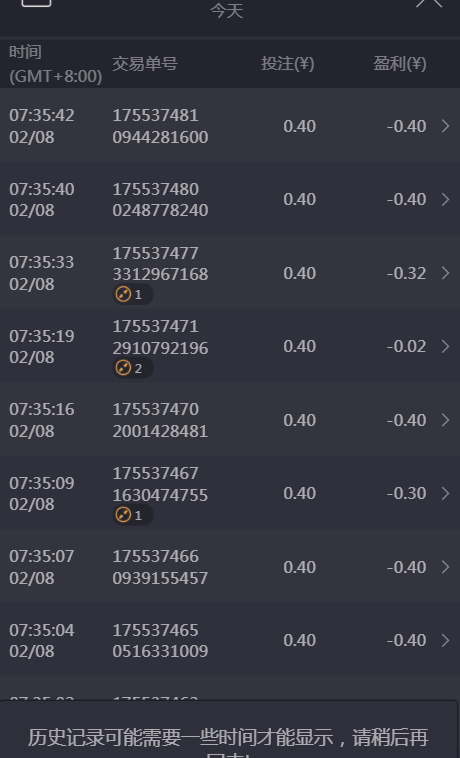
Task: Click the 投注(¥) column header
Action: pyautogui.click(x=288, y=64)
